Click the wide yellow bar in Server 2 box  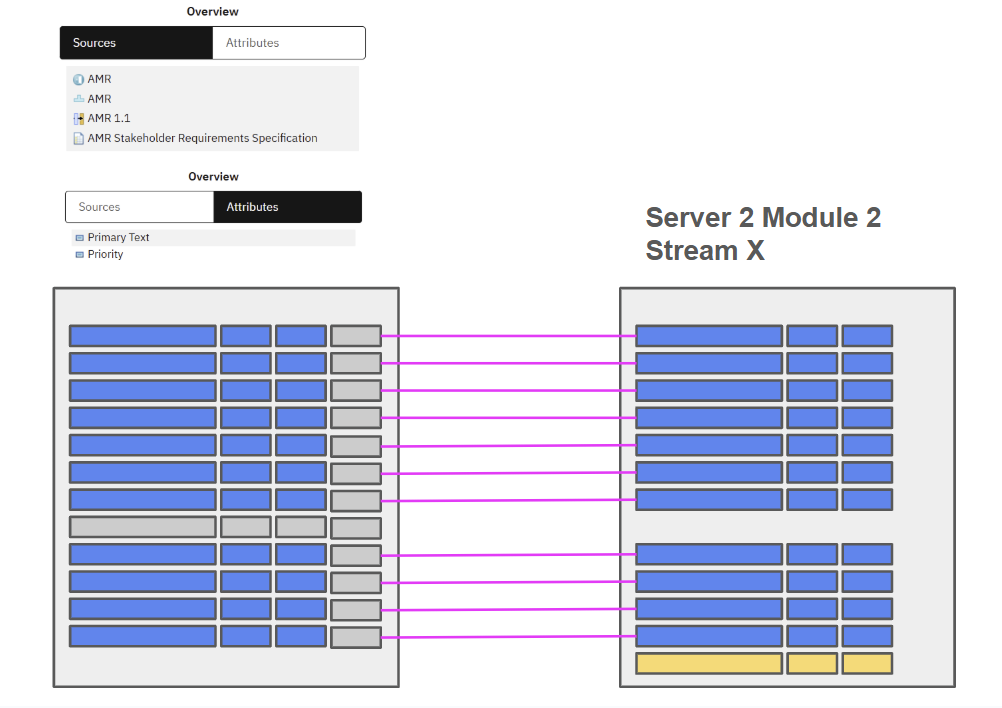(x=709, y=663)
